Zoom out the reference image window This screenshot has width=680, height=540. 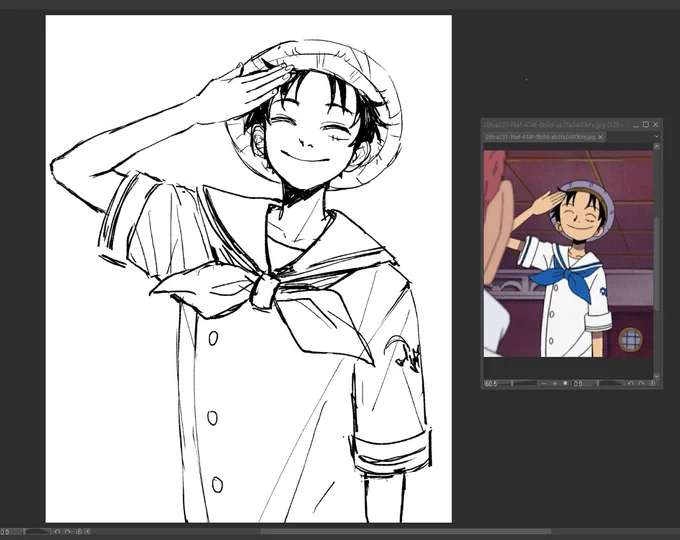pyautogui.click(x=544, y=383)
